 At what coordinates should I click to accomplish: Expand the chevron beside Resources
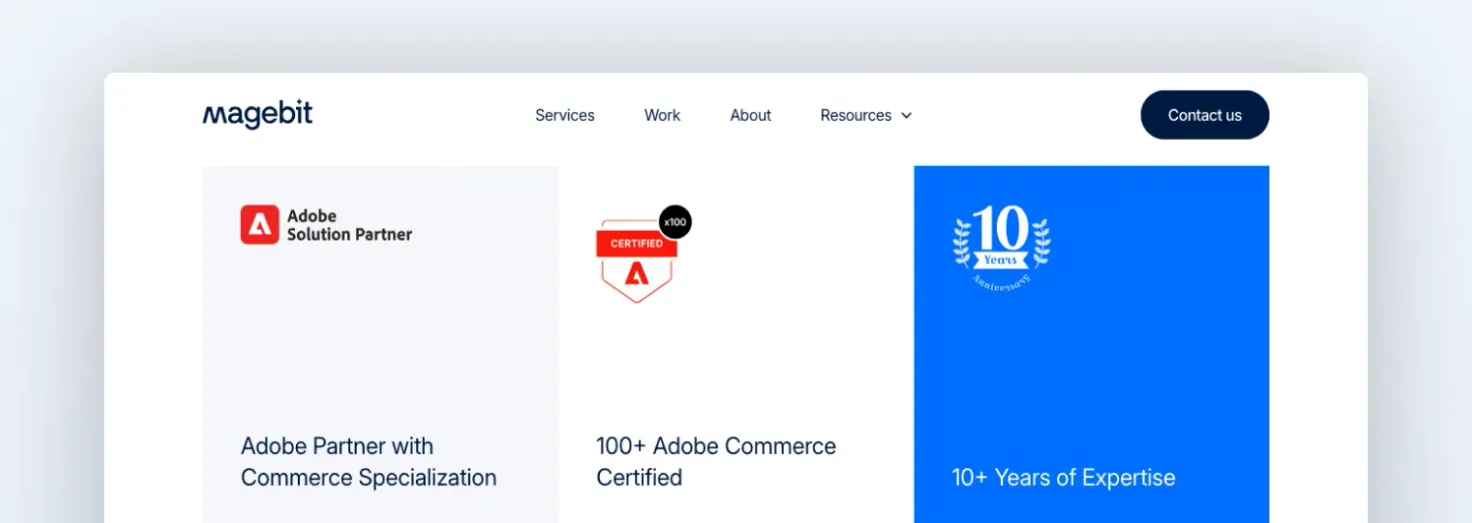pyautogui.click(x=906, y=116)
